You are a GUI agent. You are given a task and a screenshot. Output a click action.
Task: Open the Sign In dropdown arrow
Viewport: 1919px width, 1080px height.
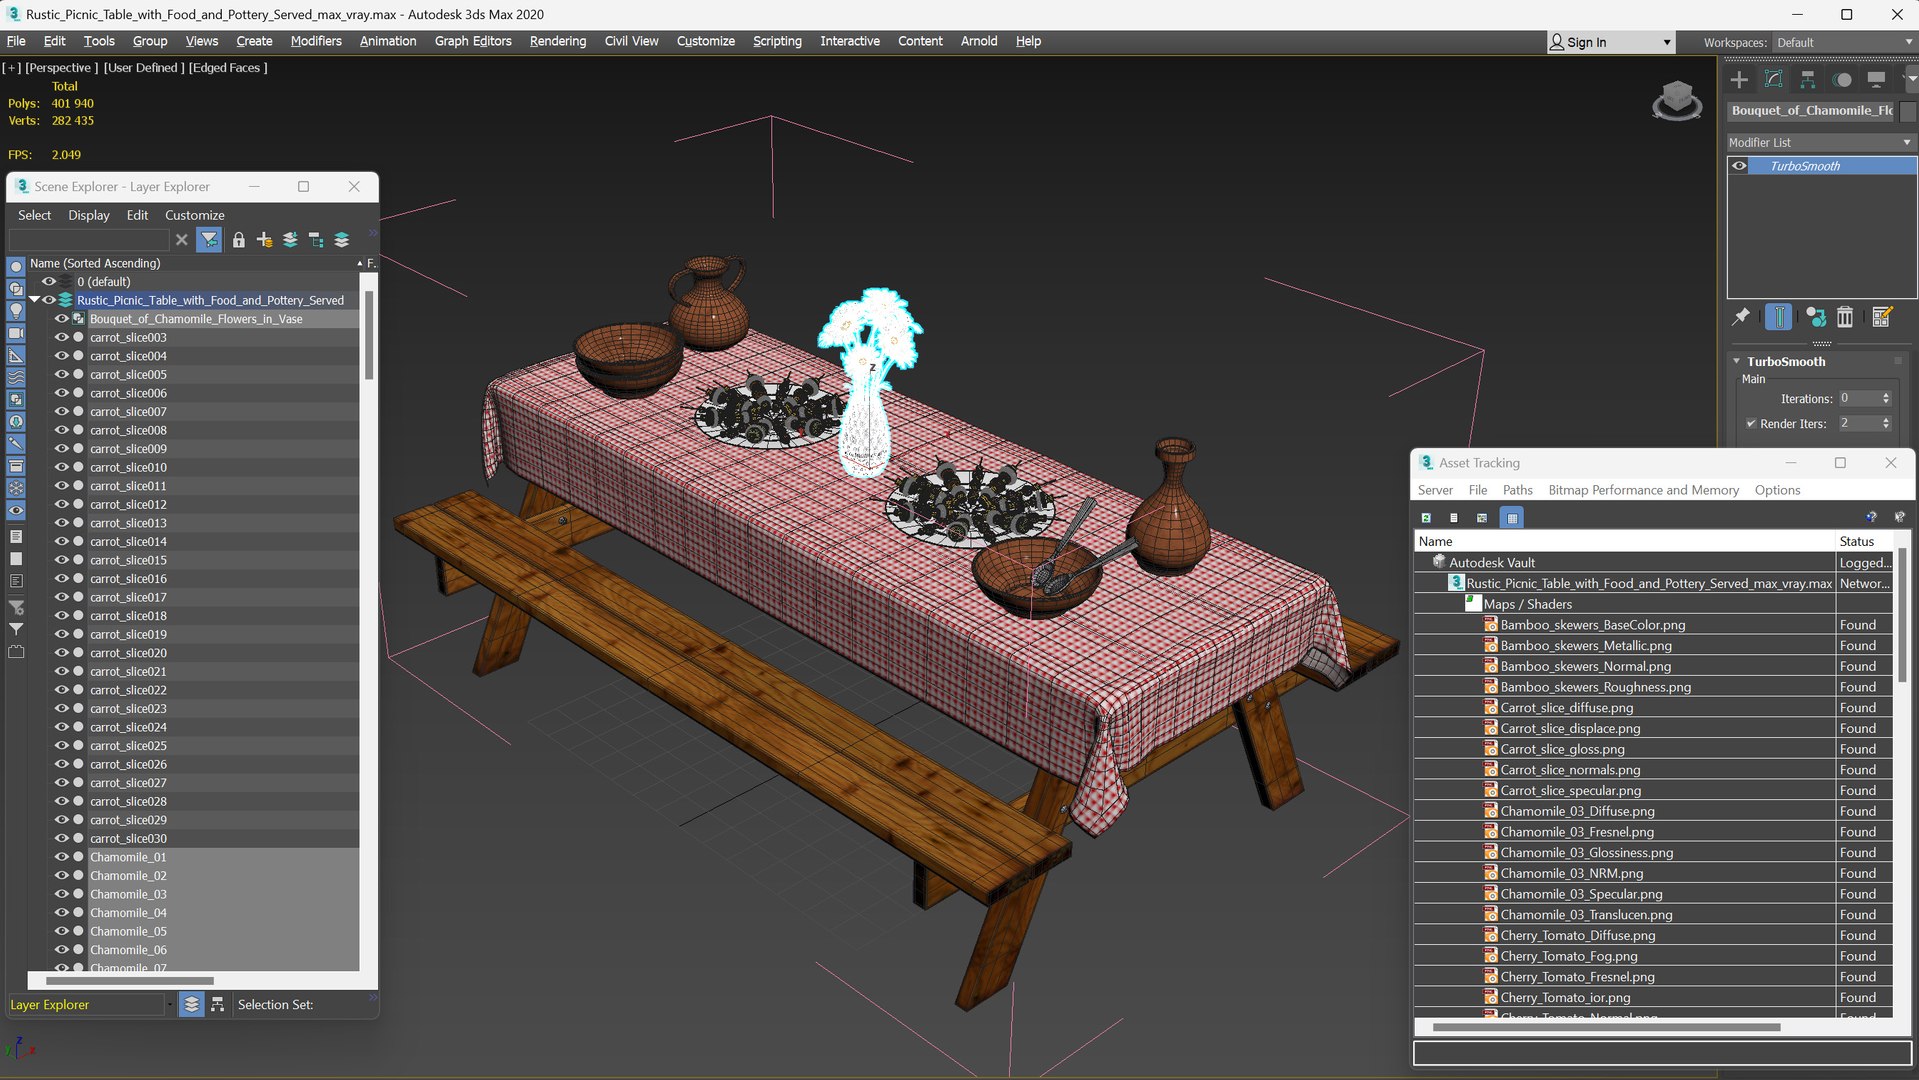click(1666, 43)
